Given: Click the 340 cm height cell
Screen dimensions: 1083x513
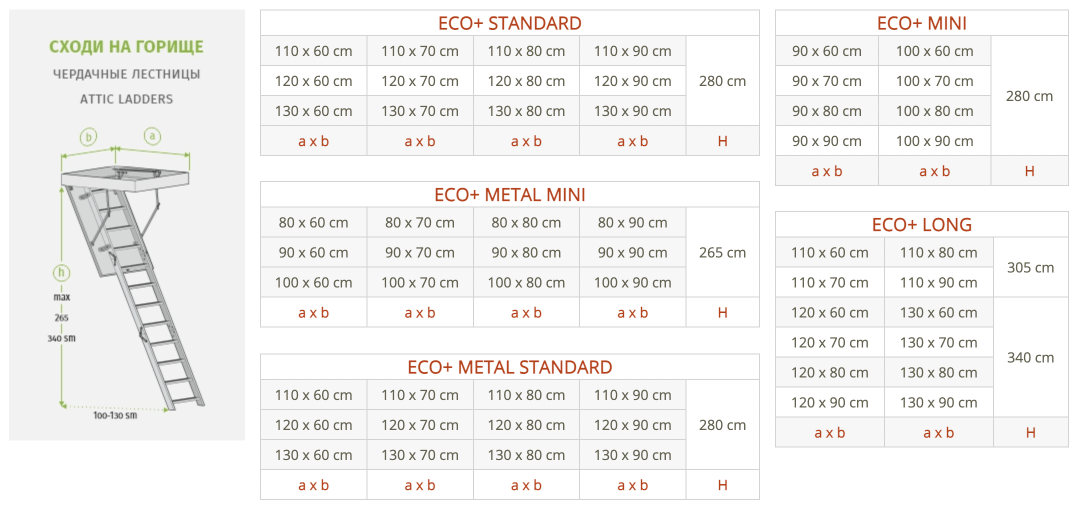Looking at the screenshot, I should [1031, 358].
